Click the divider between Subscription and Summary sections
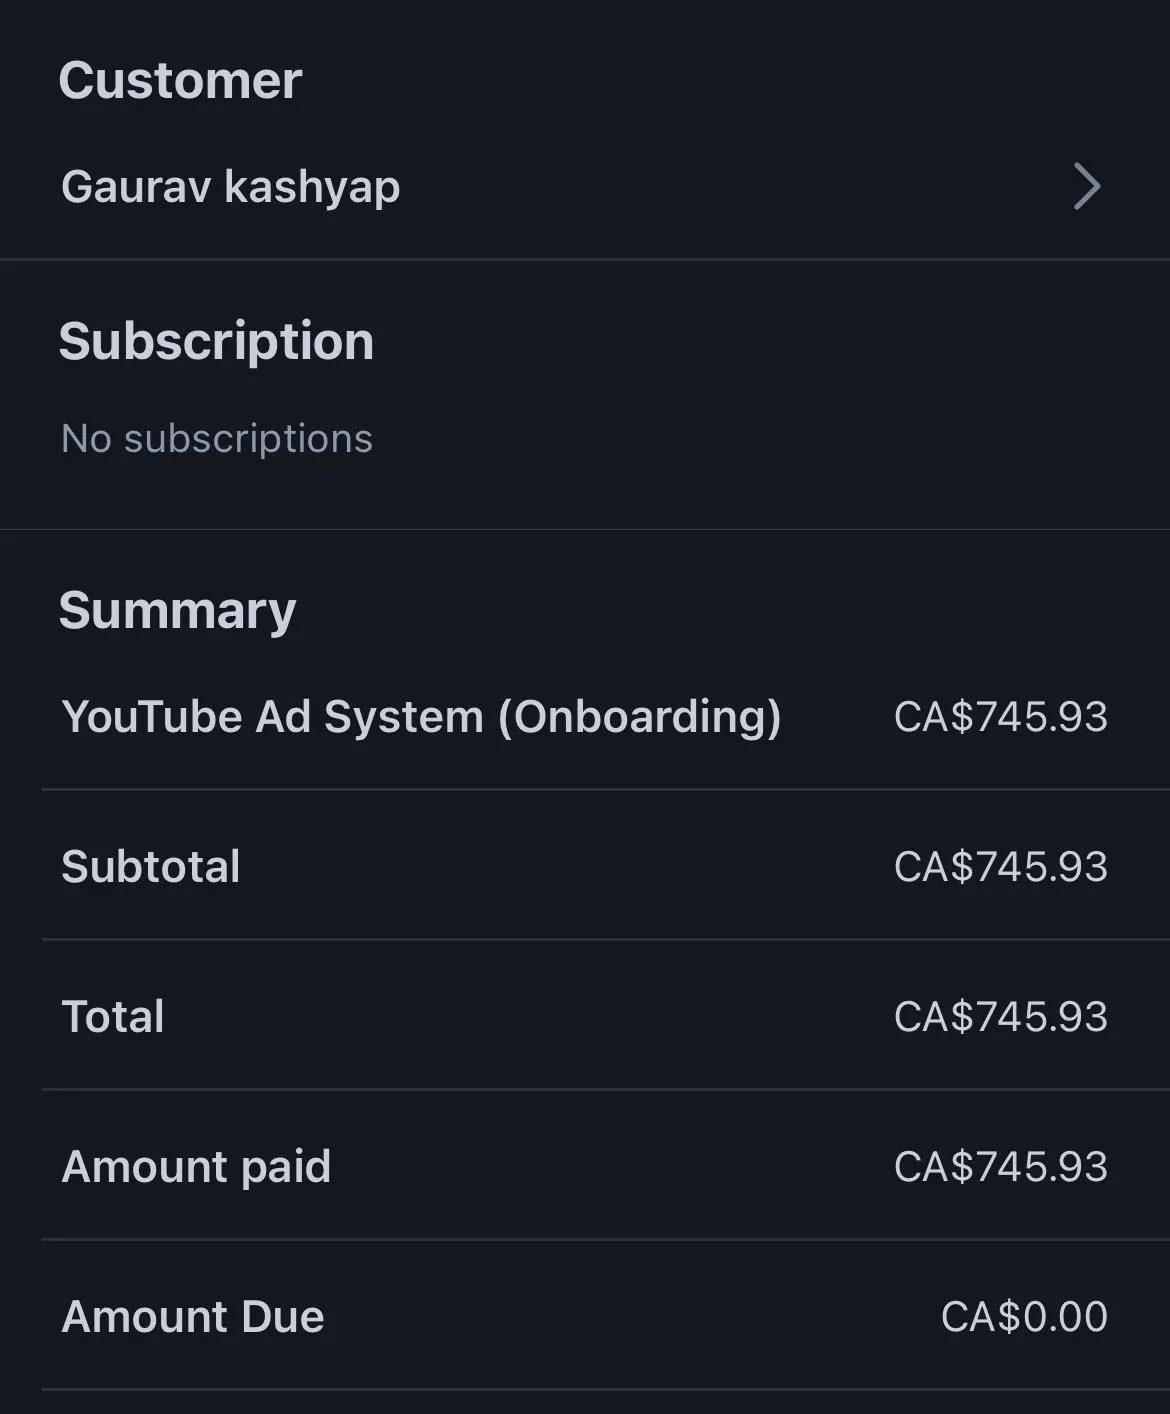The width and height of the screenshot is (1170, 1414). click(585, 529)
